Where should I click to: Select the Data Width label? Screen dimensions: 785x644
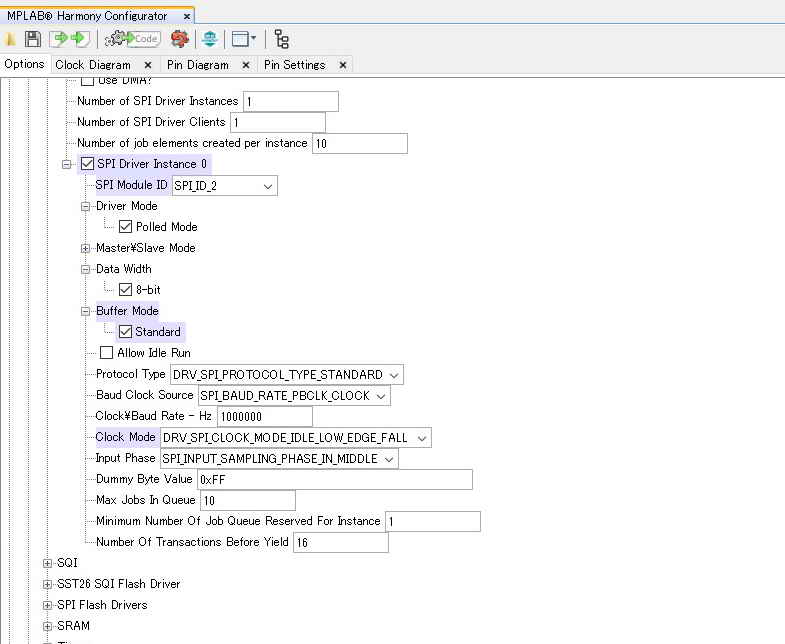[x=124, y=269]
